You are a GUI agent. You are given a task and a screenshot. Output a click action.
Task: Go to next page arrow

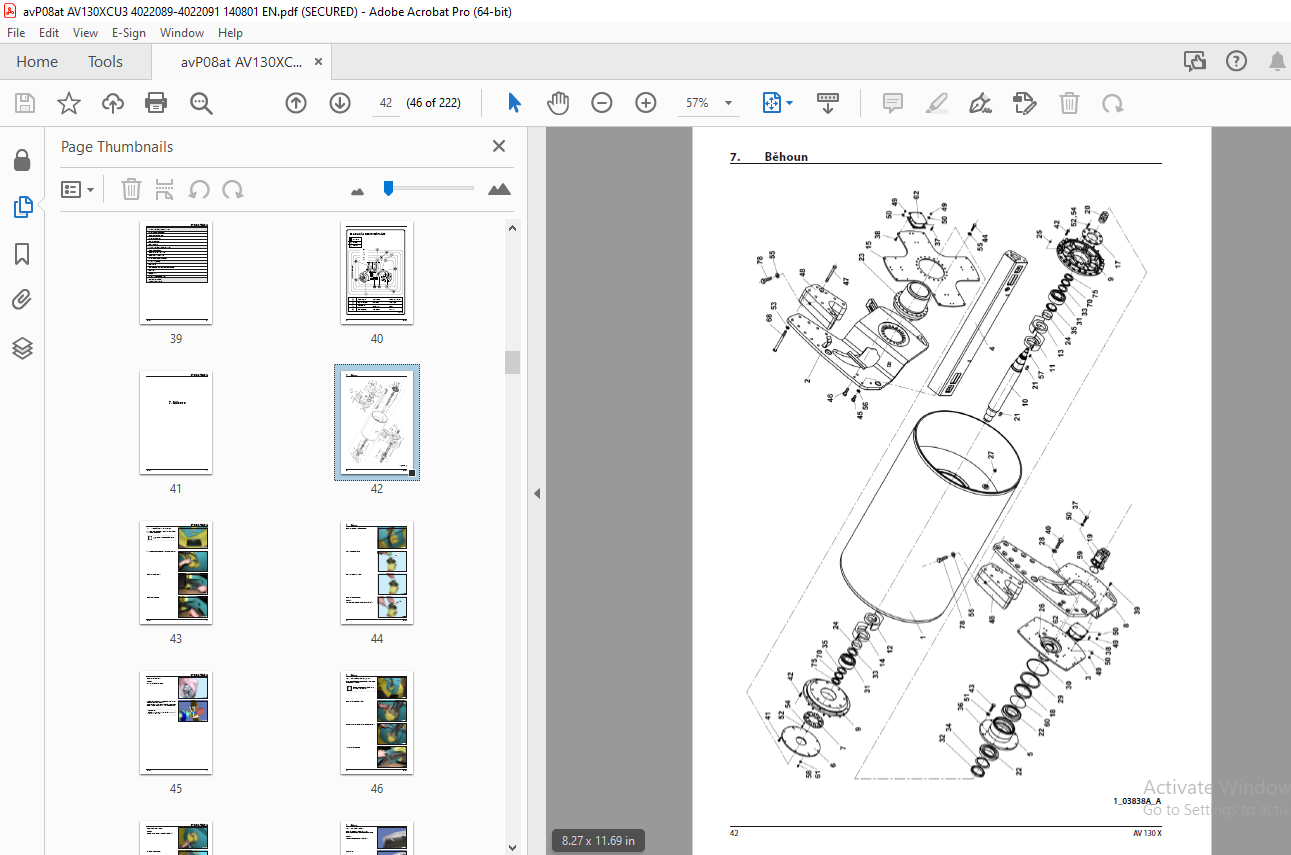[x=340, y=103]
